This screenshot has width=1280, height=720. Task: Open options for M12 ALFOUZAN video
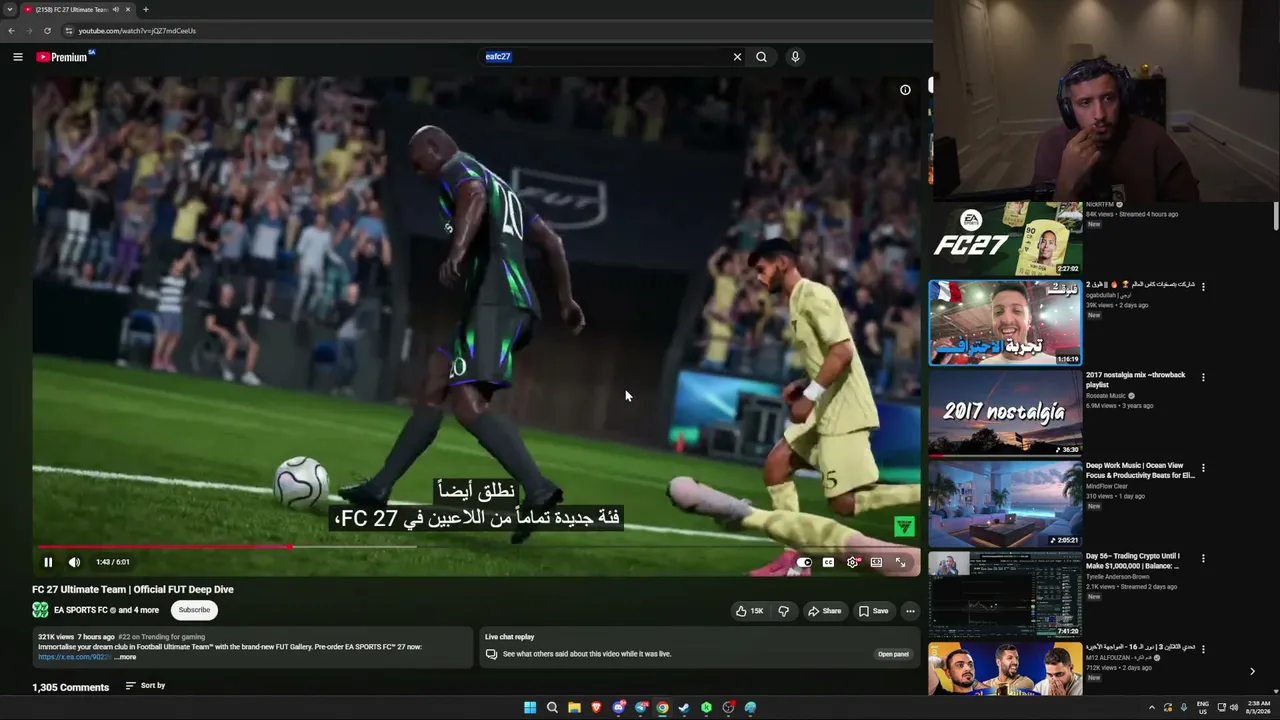tap(1203, 649)
